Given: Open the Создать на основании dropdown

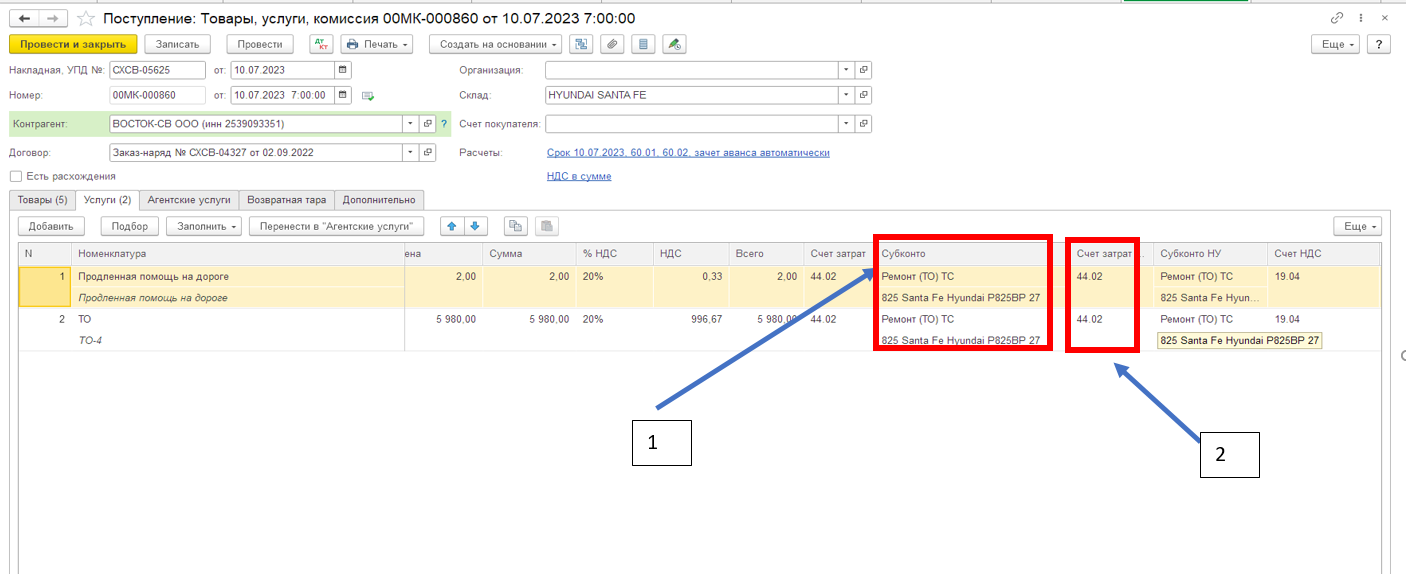Looking at the screenshot, I should click(495, 44).
